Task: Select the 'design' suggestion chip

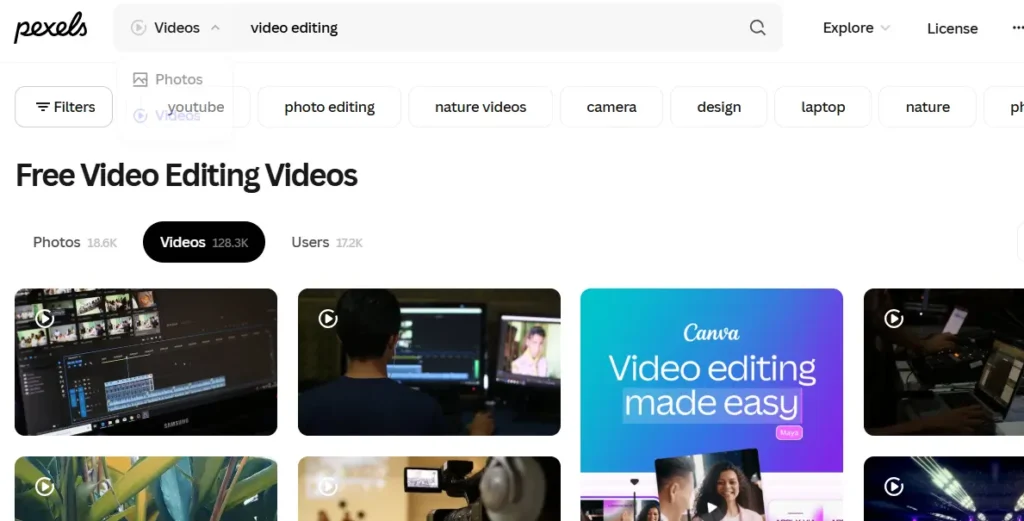Action: (719, 106)
